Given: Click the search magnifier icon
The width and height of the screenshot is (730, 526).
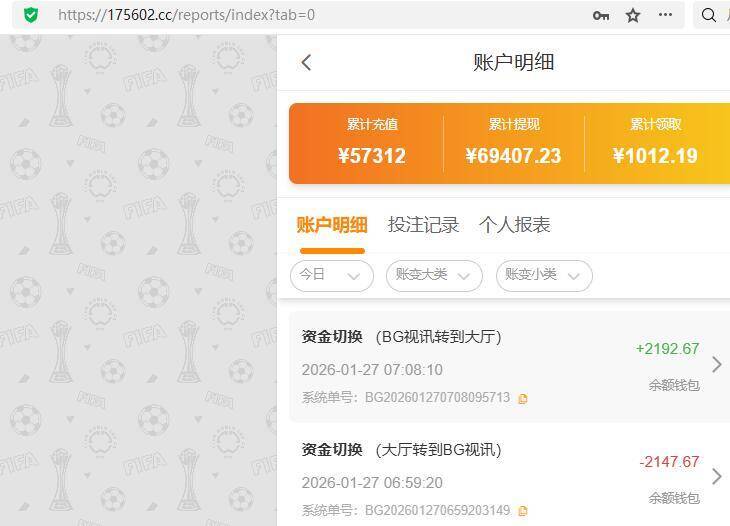Looking at the screenshot, I should (x=709, y=15).
